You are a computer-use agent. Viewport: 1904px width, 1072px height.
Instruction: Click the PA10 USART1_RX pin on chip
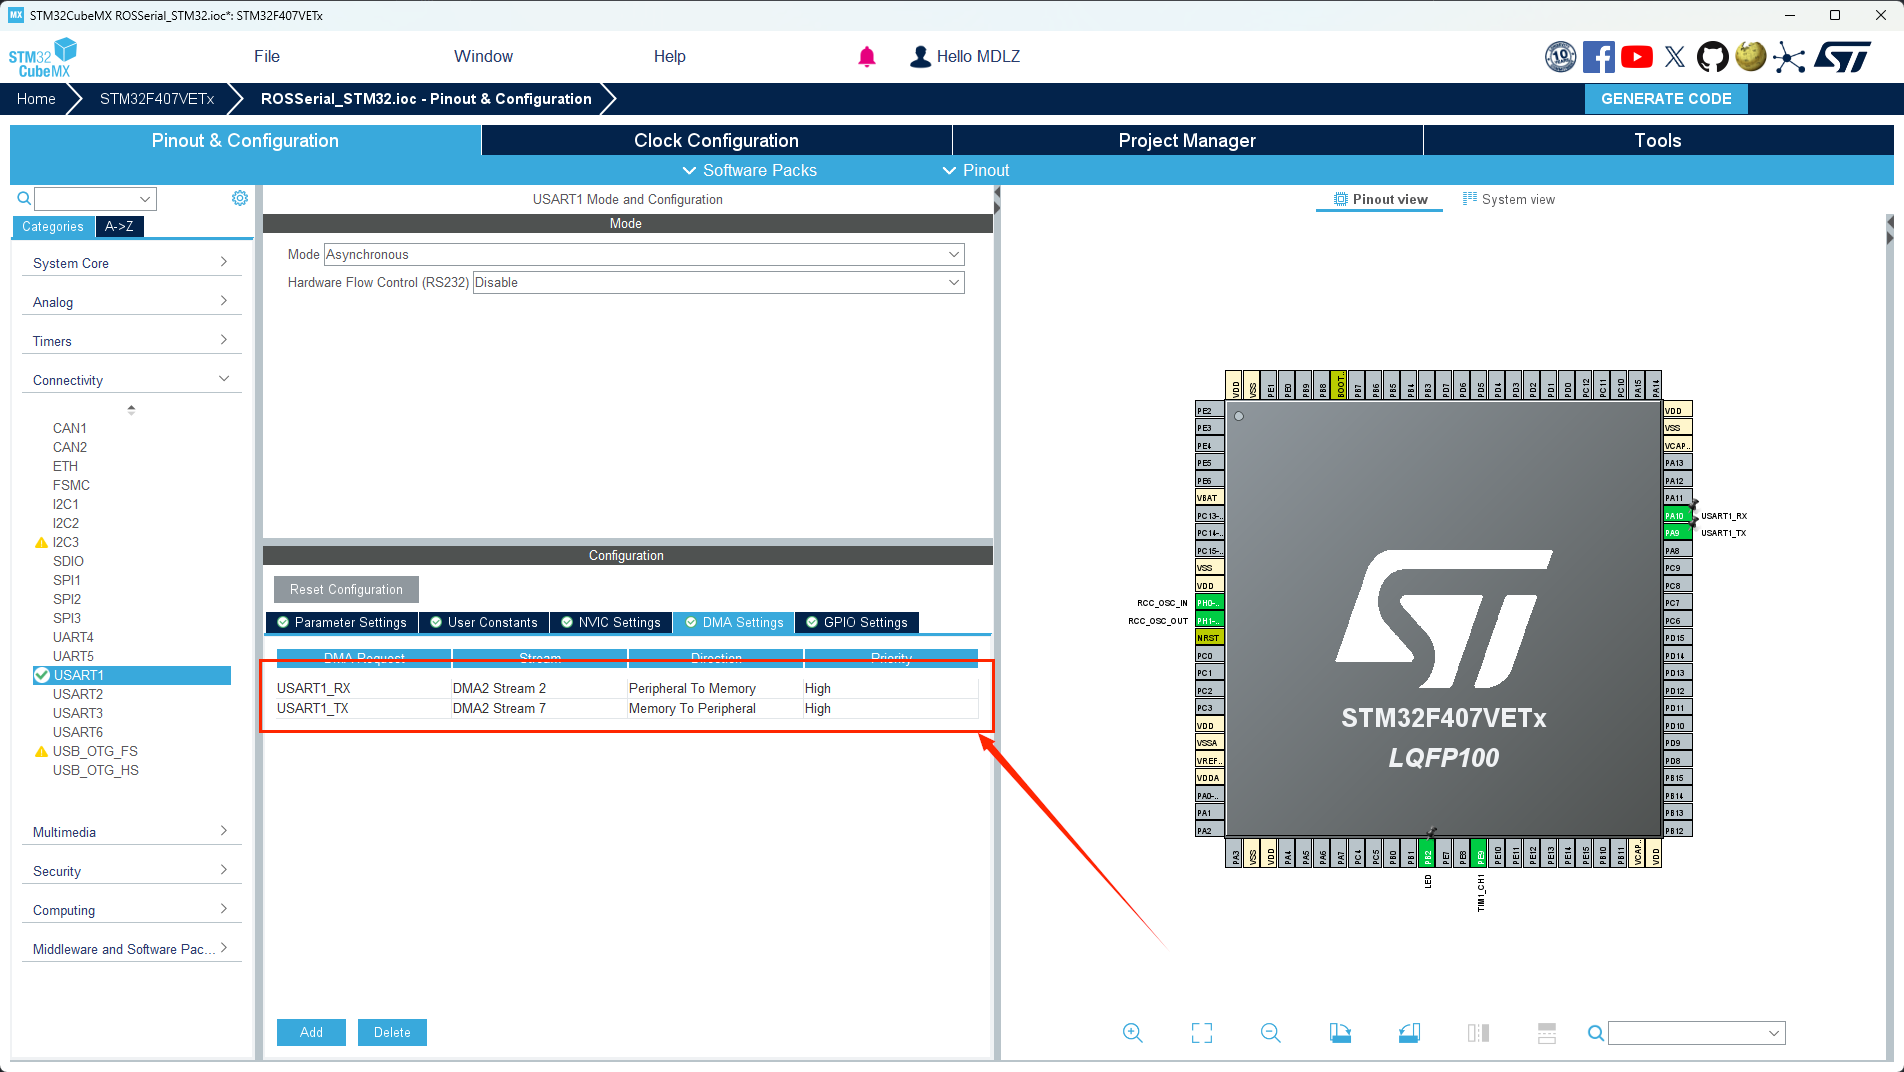pos(1677,515)
